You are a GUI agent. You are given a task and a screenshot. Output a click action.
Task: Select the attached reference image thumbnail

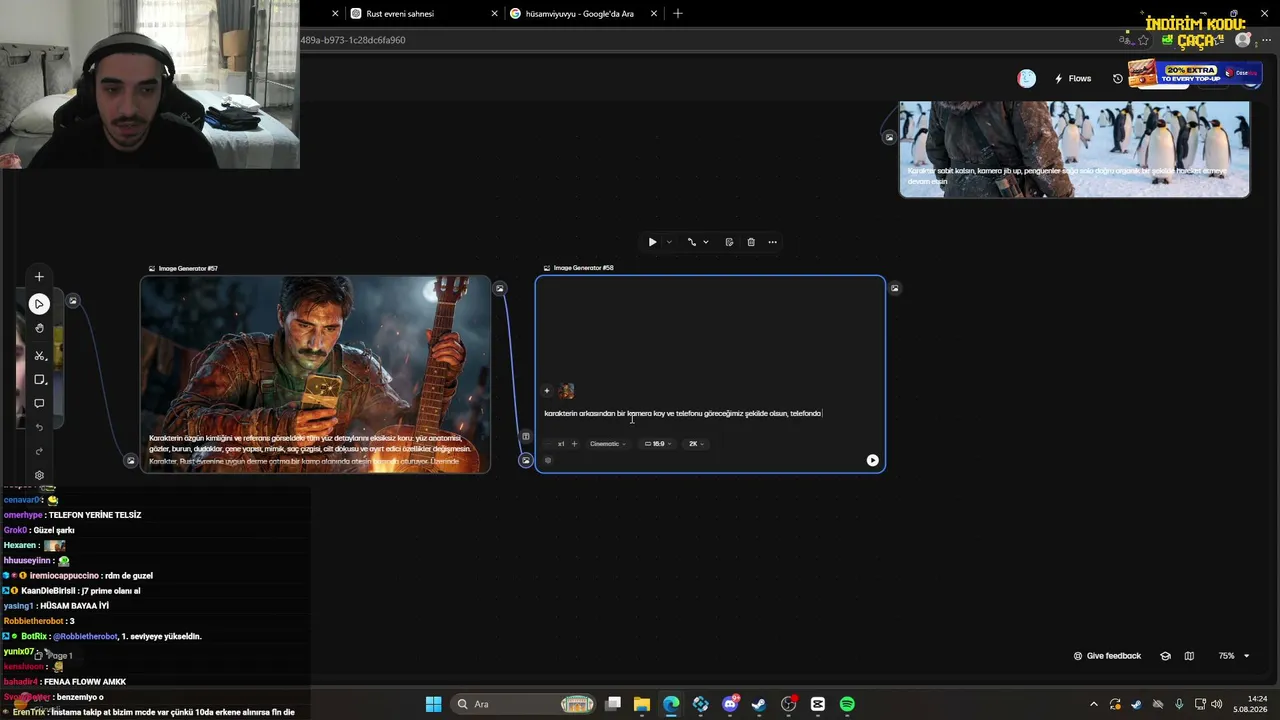567,391
